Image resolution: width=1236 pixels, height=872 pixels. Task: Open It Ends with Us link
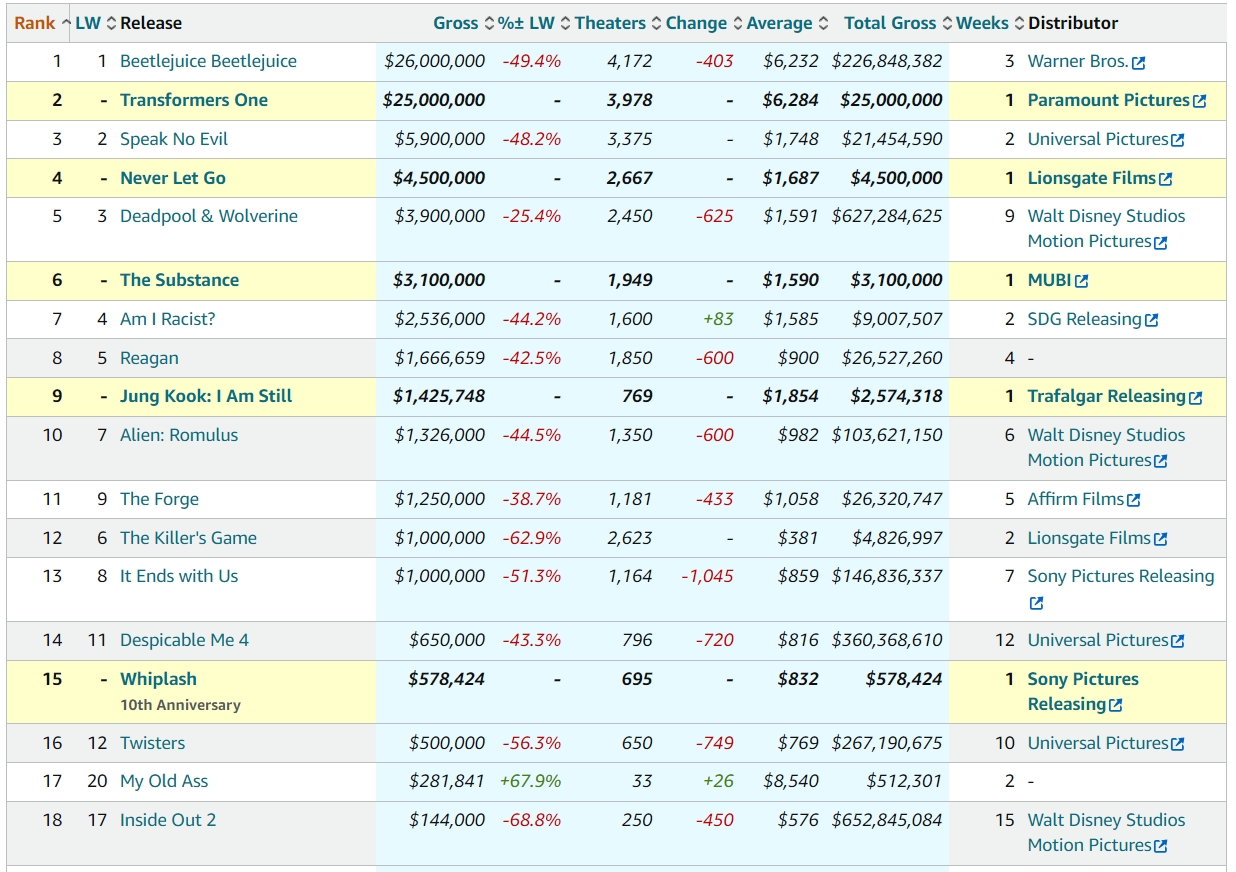(x=179, y=576)
